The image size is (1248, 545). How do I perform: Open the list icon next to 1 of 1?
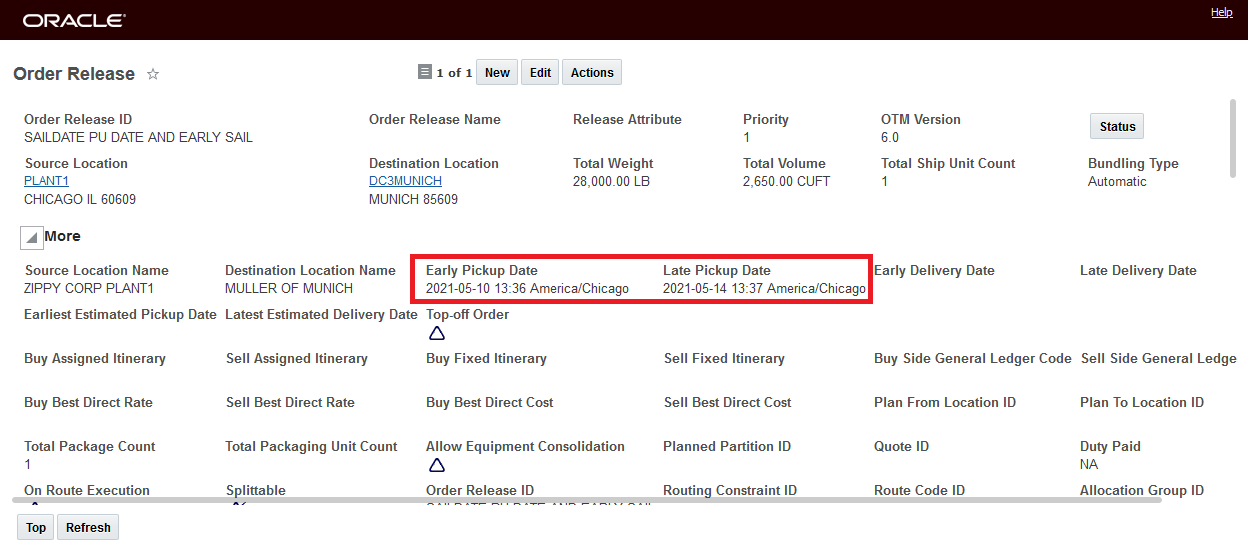(x=425, y=72)
